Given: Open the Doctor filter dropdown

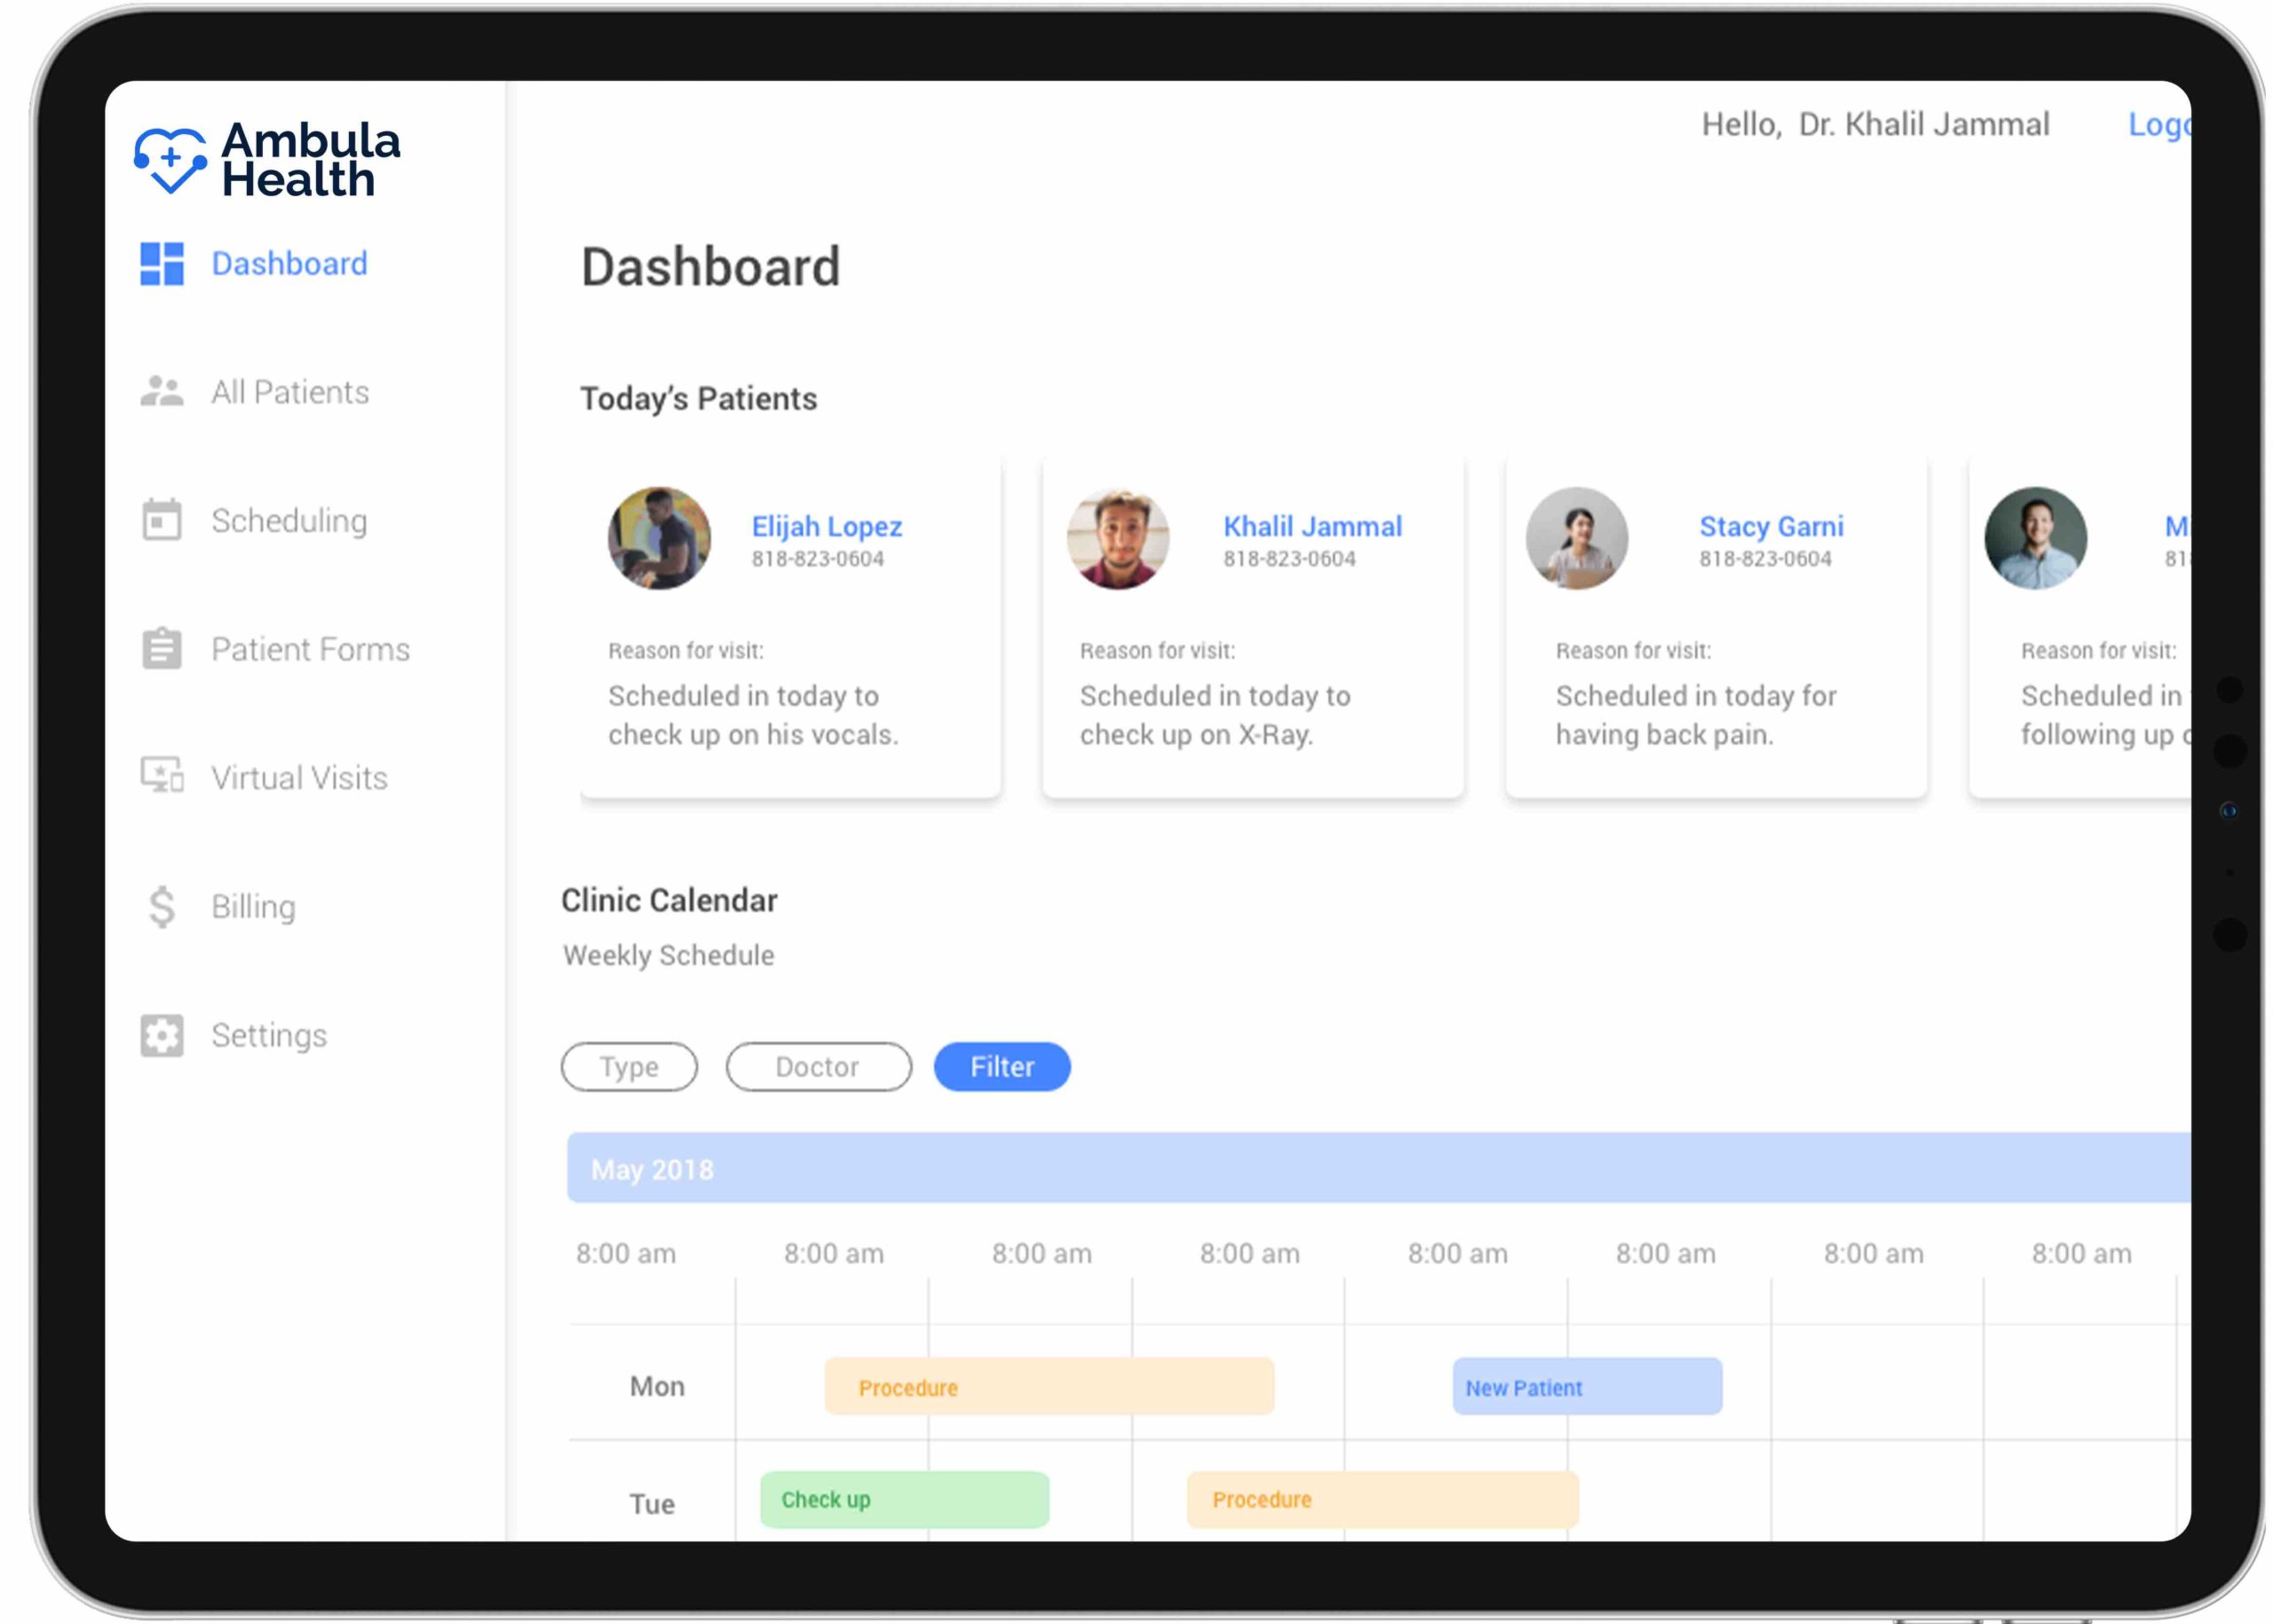Looking at the screenshot, I should pos(818,1067).
